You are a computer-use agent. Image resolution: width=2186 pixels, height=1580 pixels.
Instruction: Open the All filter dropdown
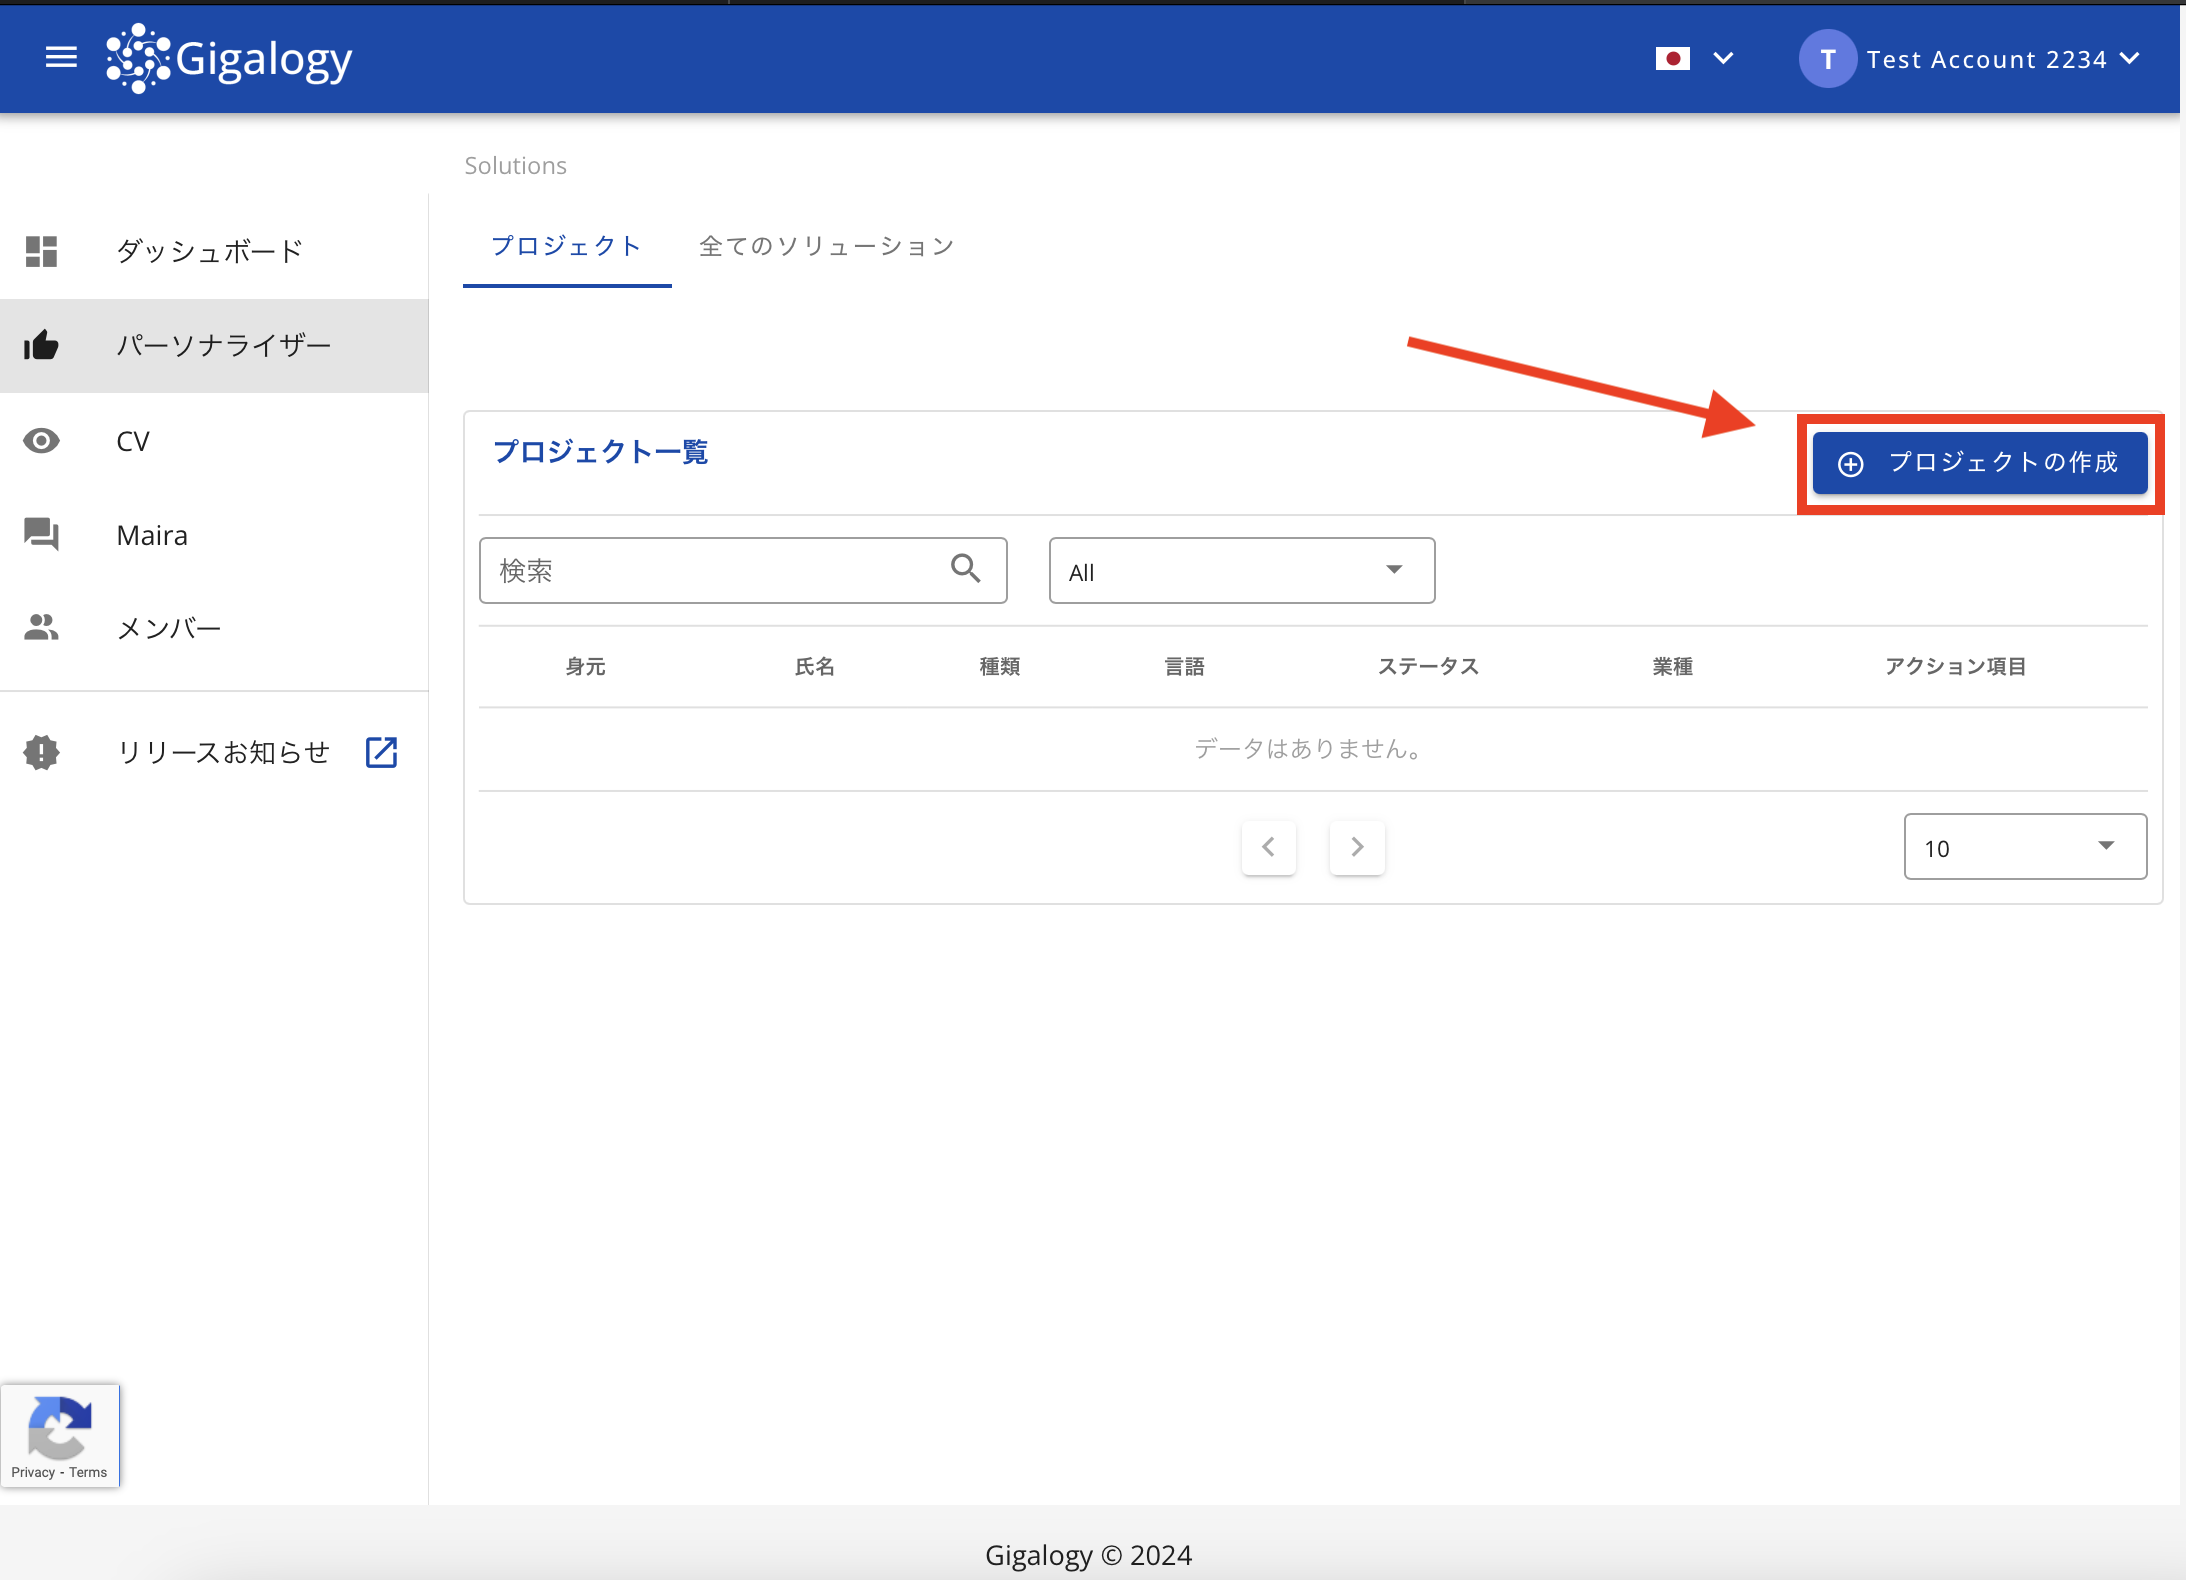pos(1241,571)
